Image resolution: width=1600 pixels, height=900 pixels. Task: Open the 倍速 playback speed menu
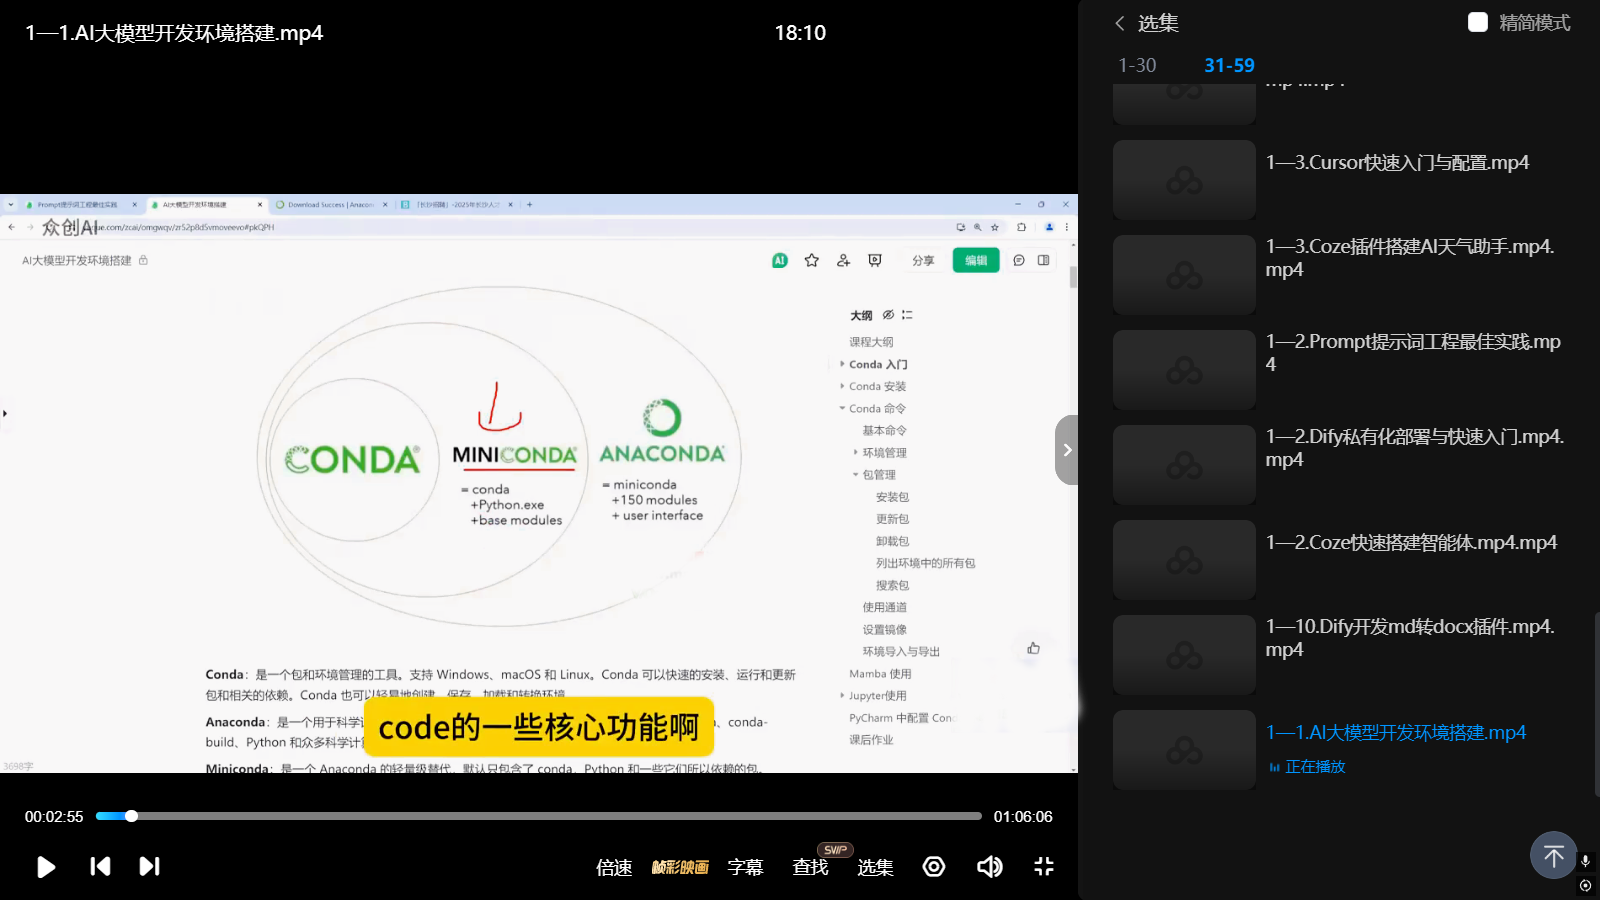click(614, 868)
